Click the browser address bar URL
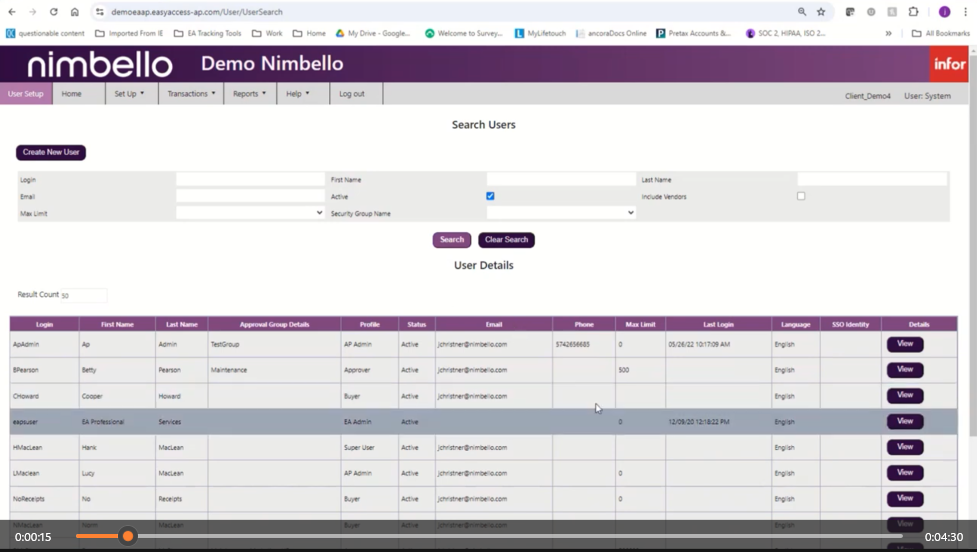 (x=197, y=12)
